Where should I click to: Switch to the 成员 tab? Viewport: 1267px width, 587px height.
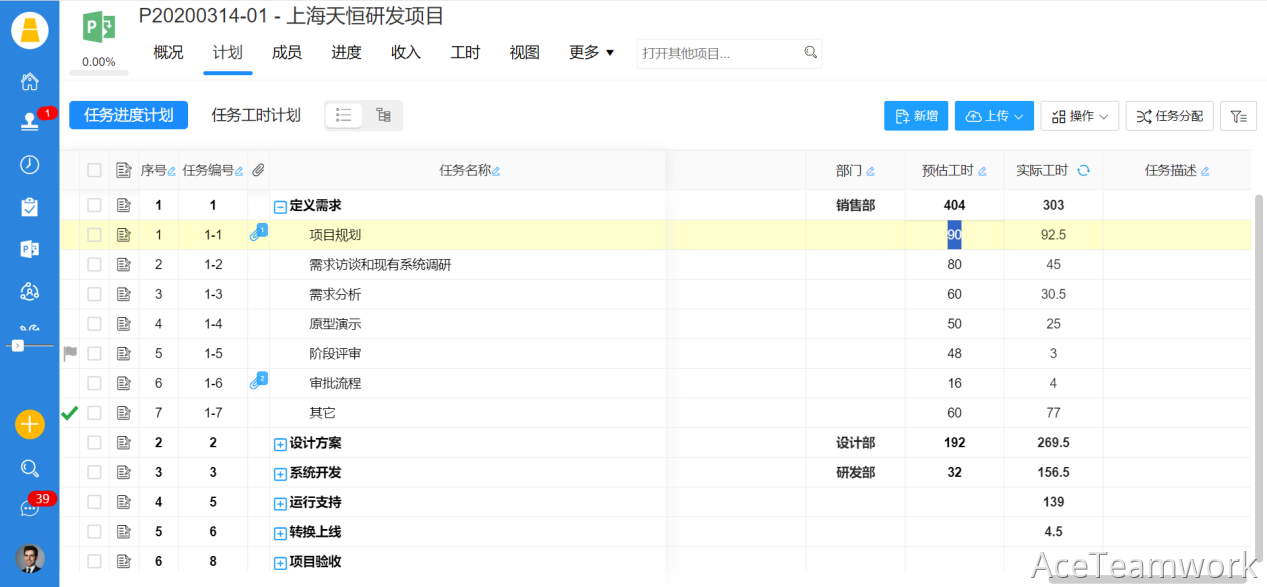coord(287,53)
